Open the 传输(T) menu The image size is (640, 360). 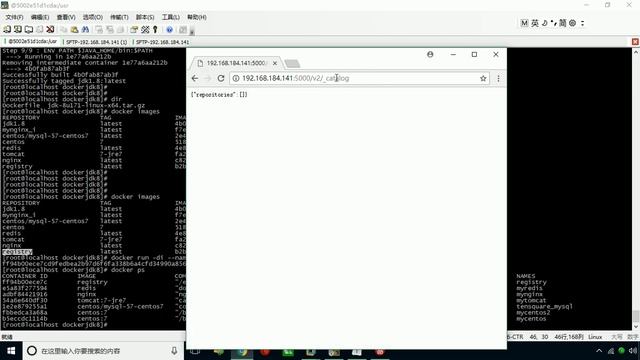click(x=119, y=17)
